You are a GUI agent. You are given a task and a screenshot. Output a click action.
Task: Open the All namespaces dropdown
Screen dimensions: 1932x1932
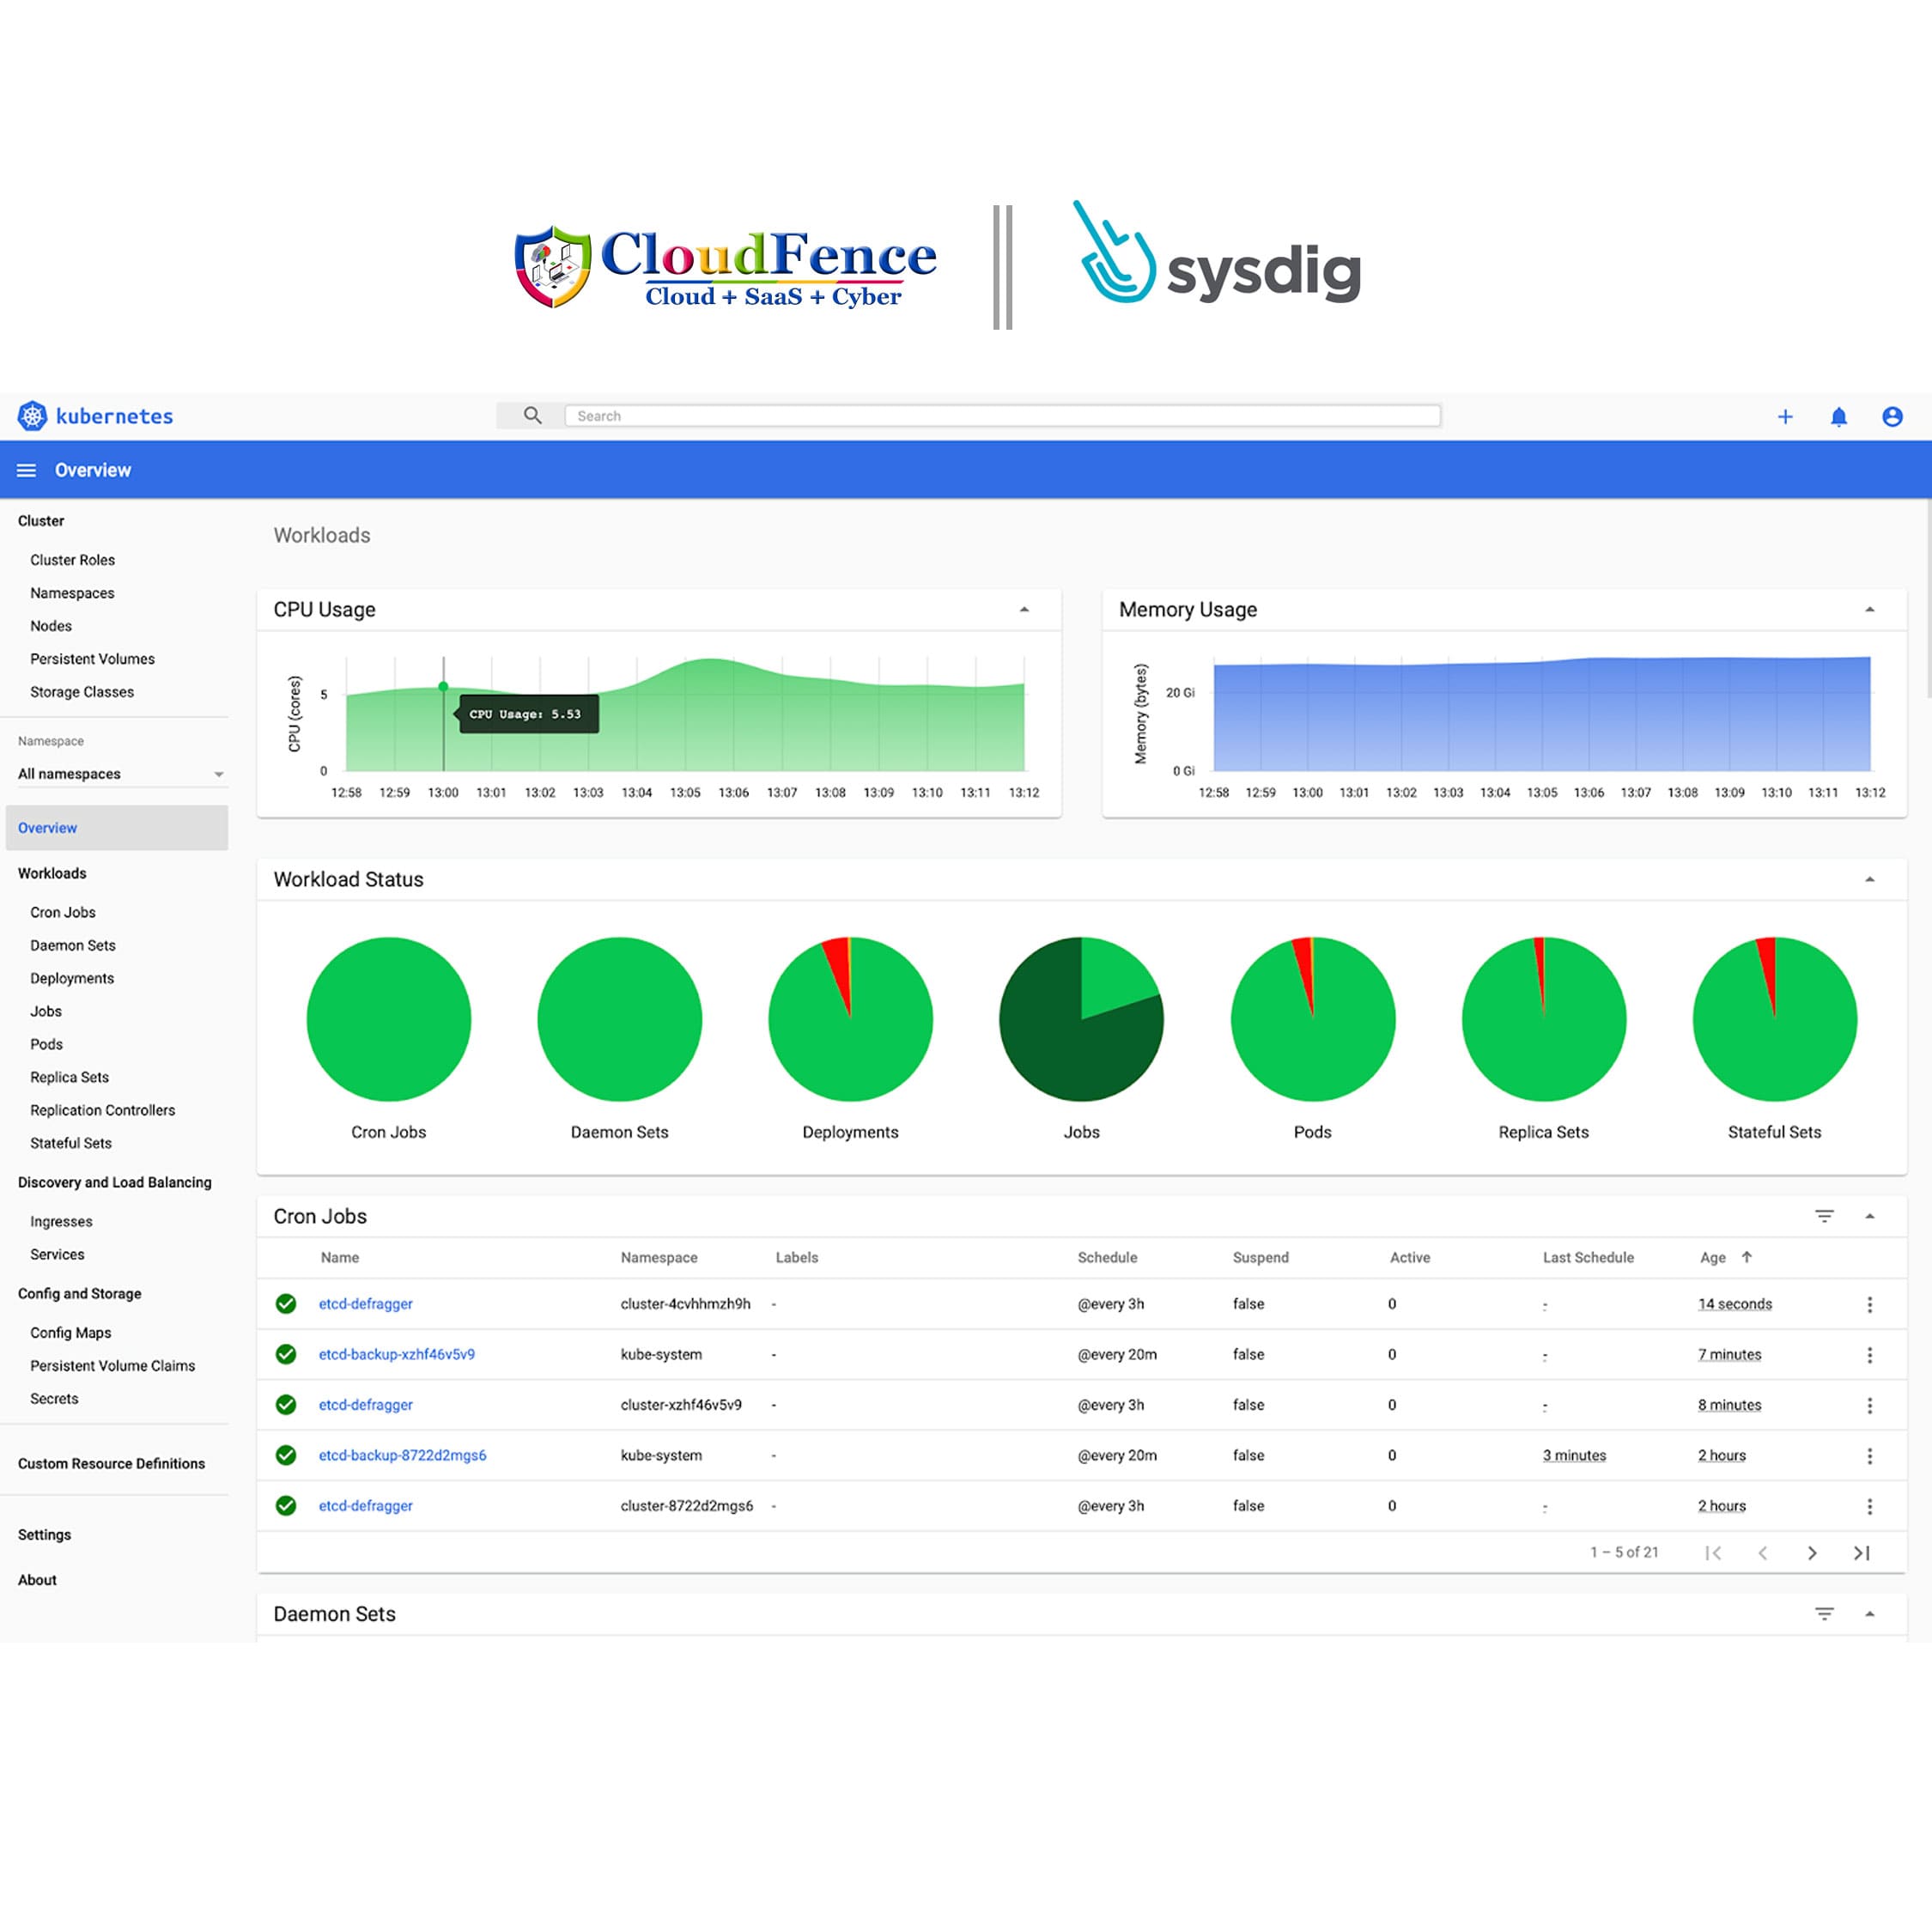click(x=120, y=774)
